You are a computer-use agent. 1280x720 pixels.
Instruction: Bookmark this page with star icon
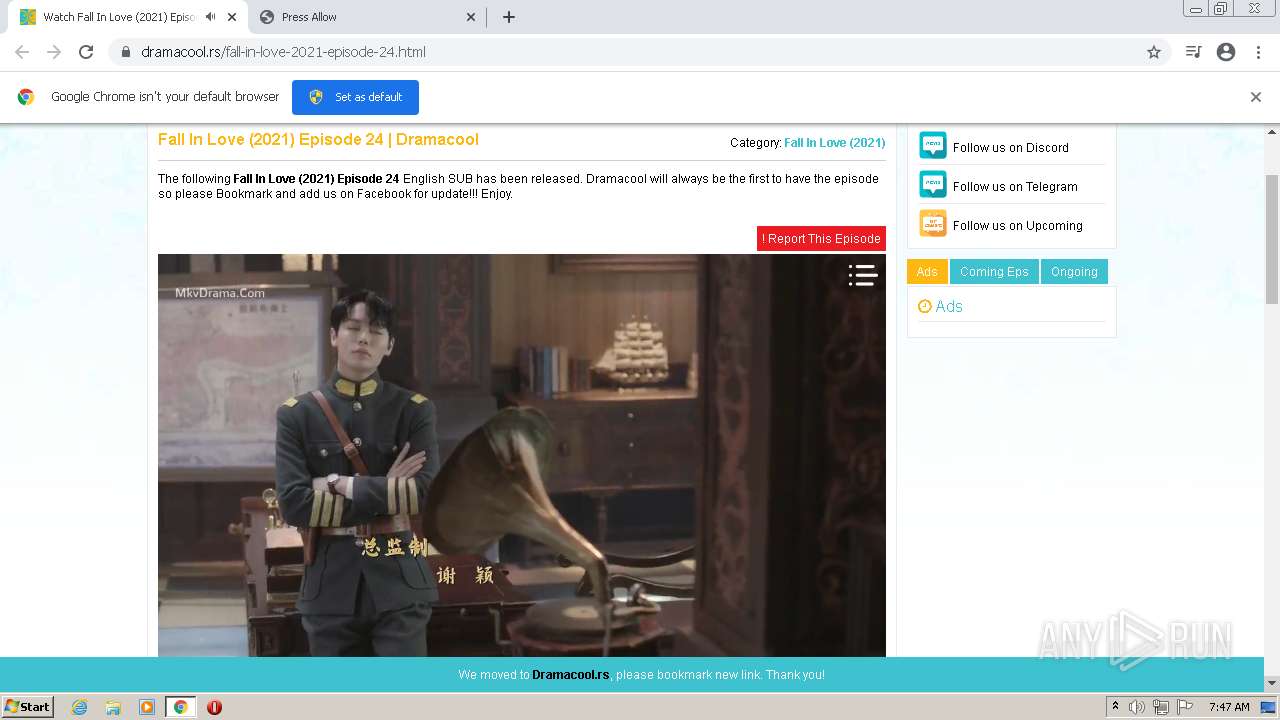click(x=1154, y=52)
